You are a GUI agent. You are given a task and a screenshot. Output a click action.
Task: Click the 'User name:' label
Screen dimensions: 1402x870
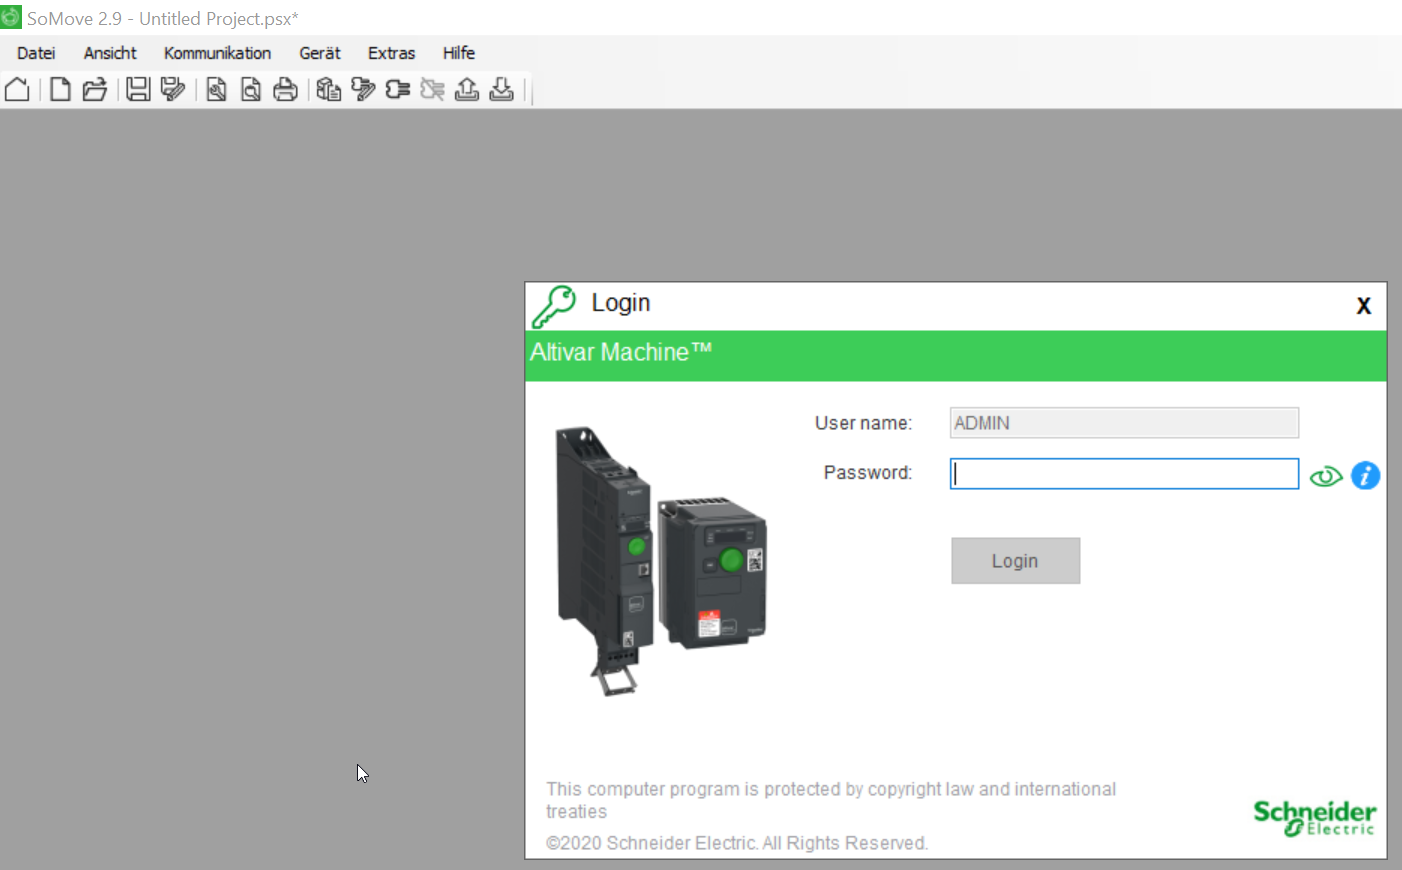(863, 423)
